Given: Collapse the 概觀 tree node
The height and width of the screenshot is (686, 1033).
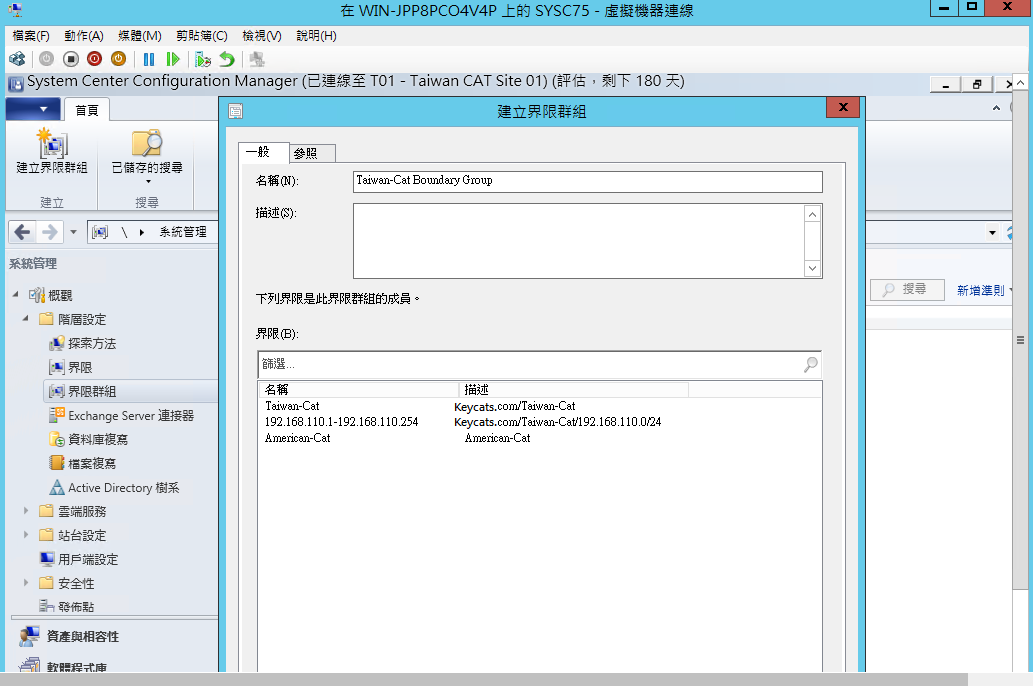Looking at the screenshot, I should point(15,295).
